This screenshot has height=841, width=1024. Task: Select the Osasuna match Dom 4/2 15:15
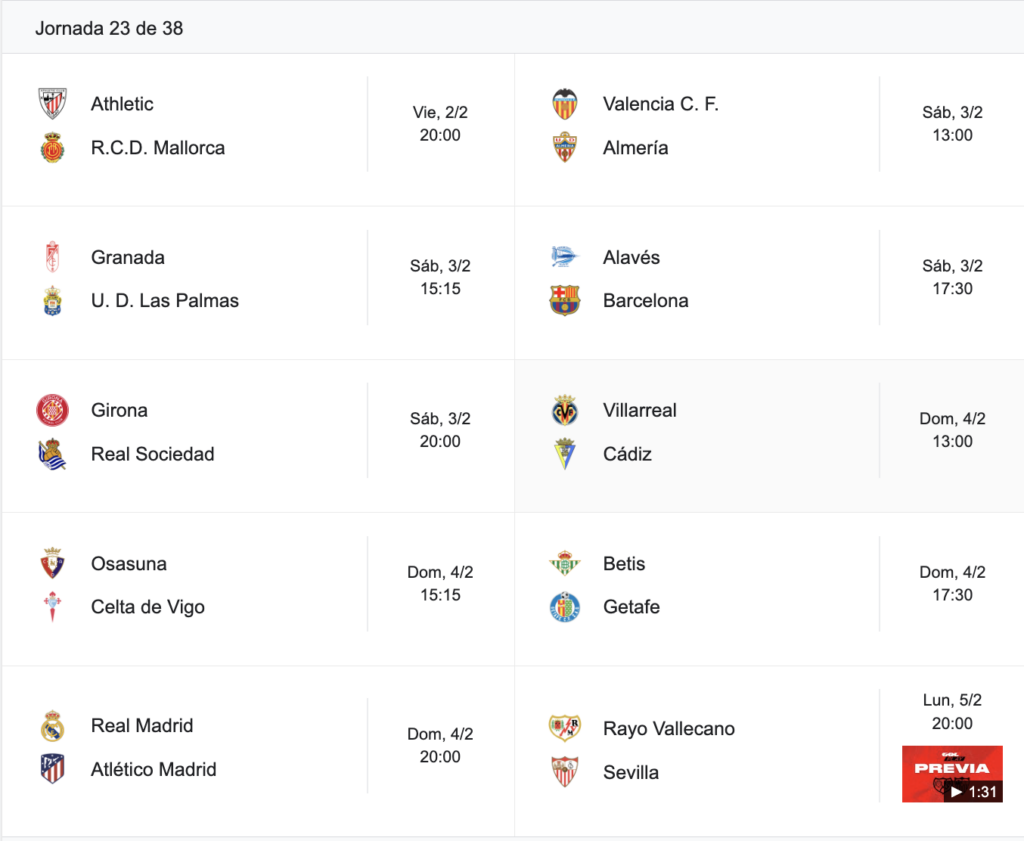coord(440,583)
